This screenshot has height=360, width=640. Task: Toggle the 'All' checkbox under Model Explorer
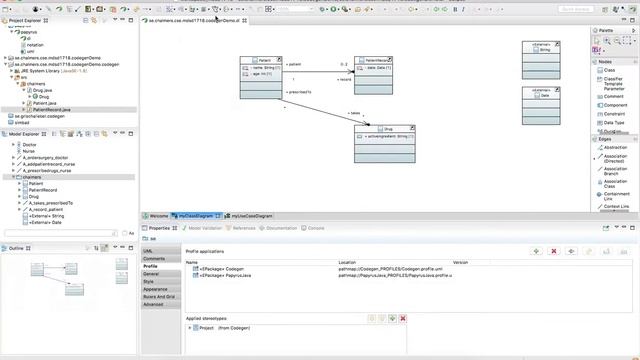click(125, 233)
